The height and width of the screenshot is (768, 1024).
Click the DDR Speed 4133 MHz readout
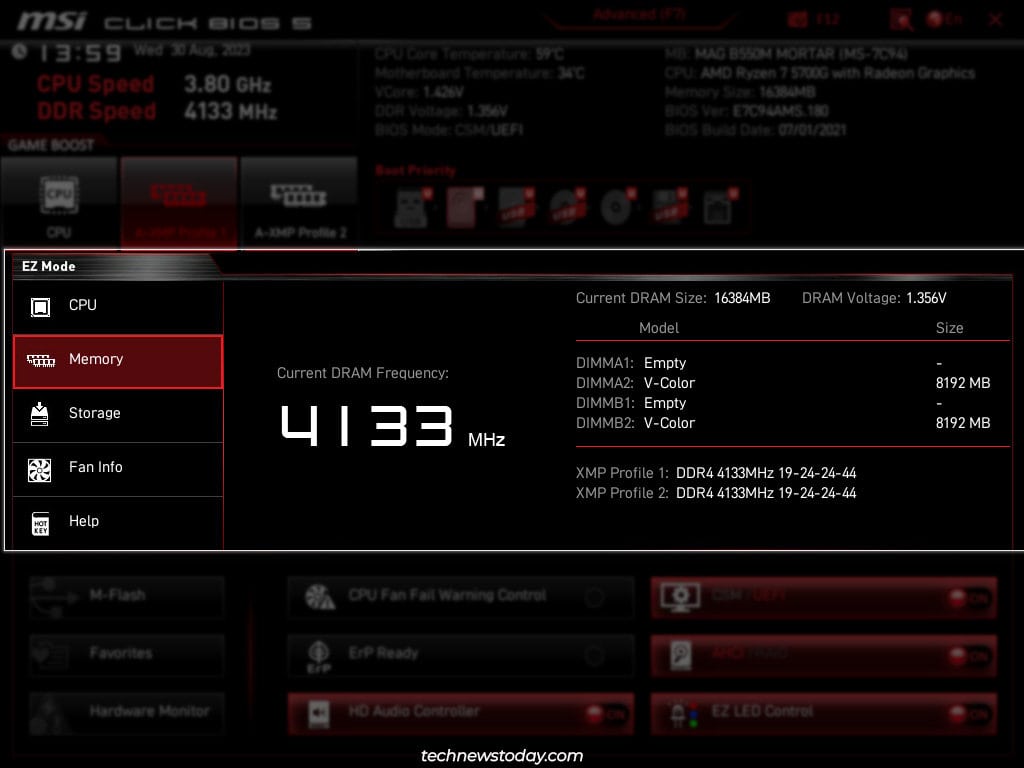[x=231, y=112]
